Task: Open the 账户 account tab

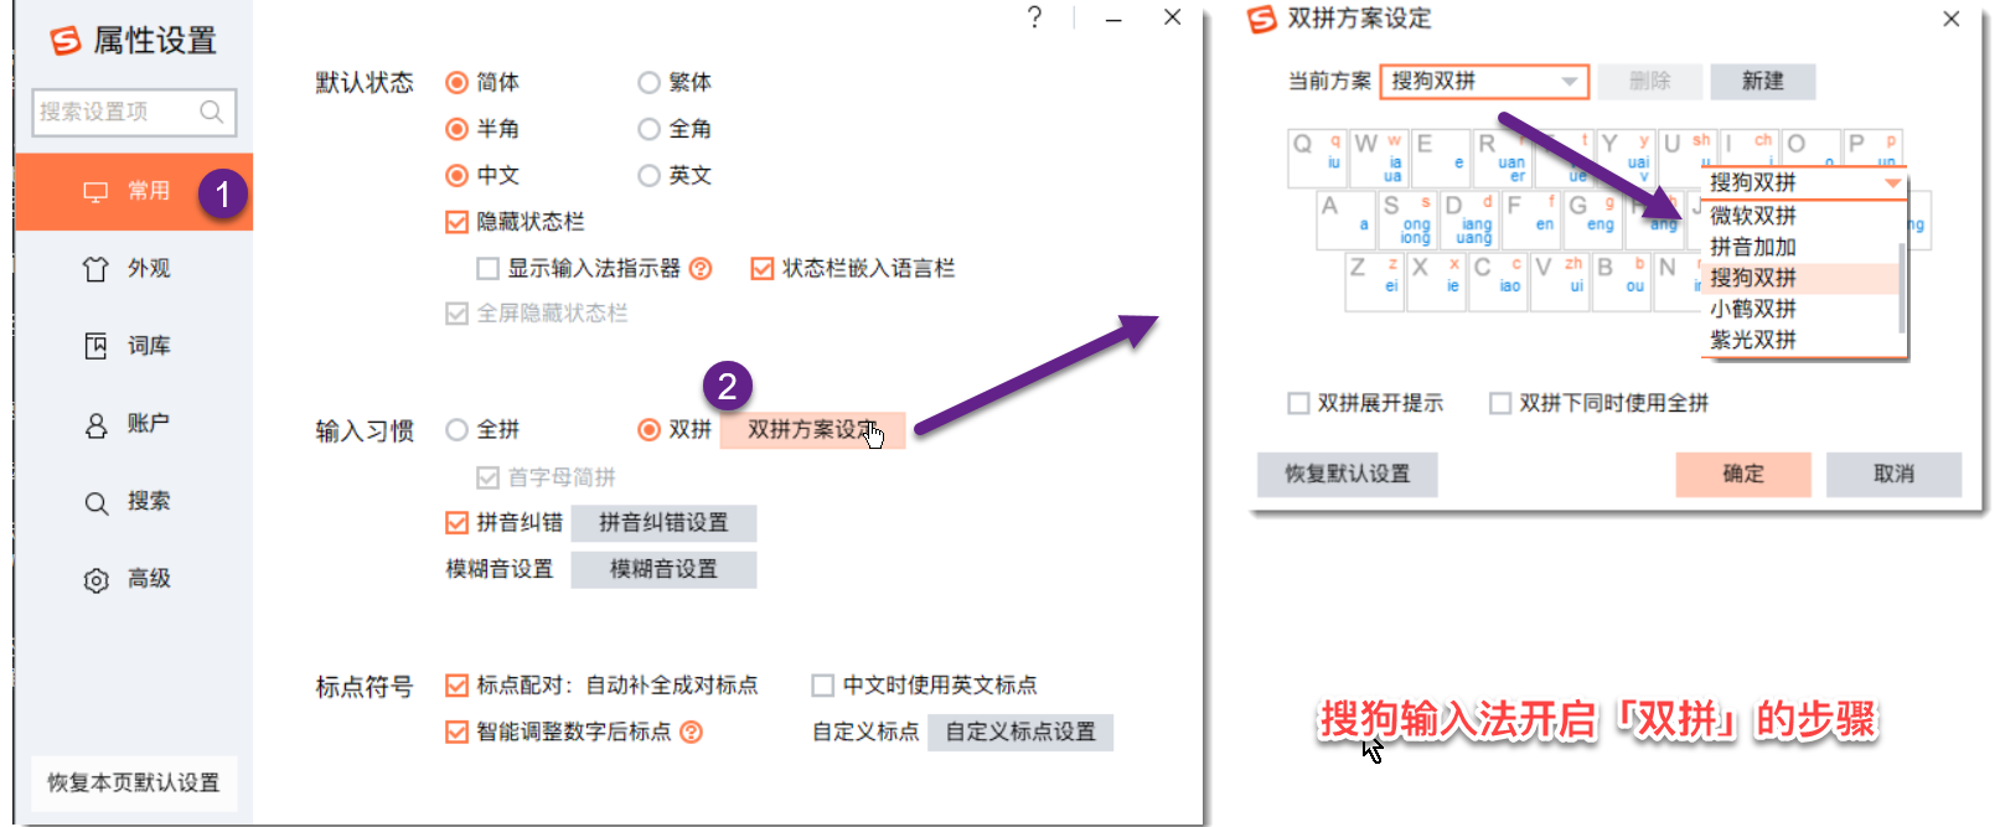Action: click(x=134, y=424)
